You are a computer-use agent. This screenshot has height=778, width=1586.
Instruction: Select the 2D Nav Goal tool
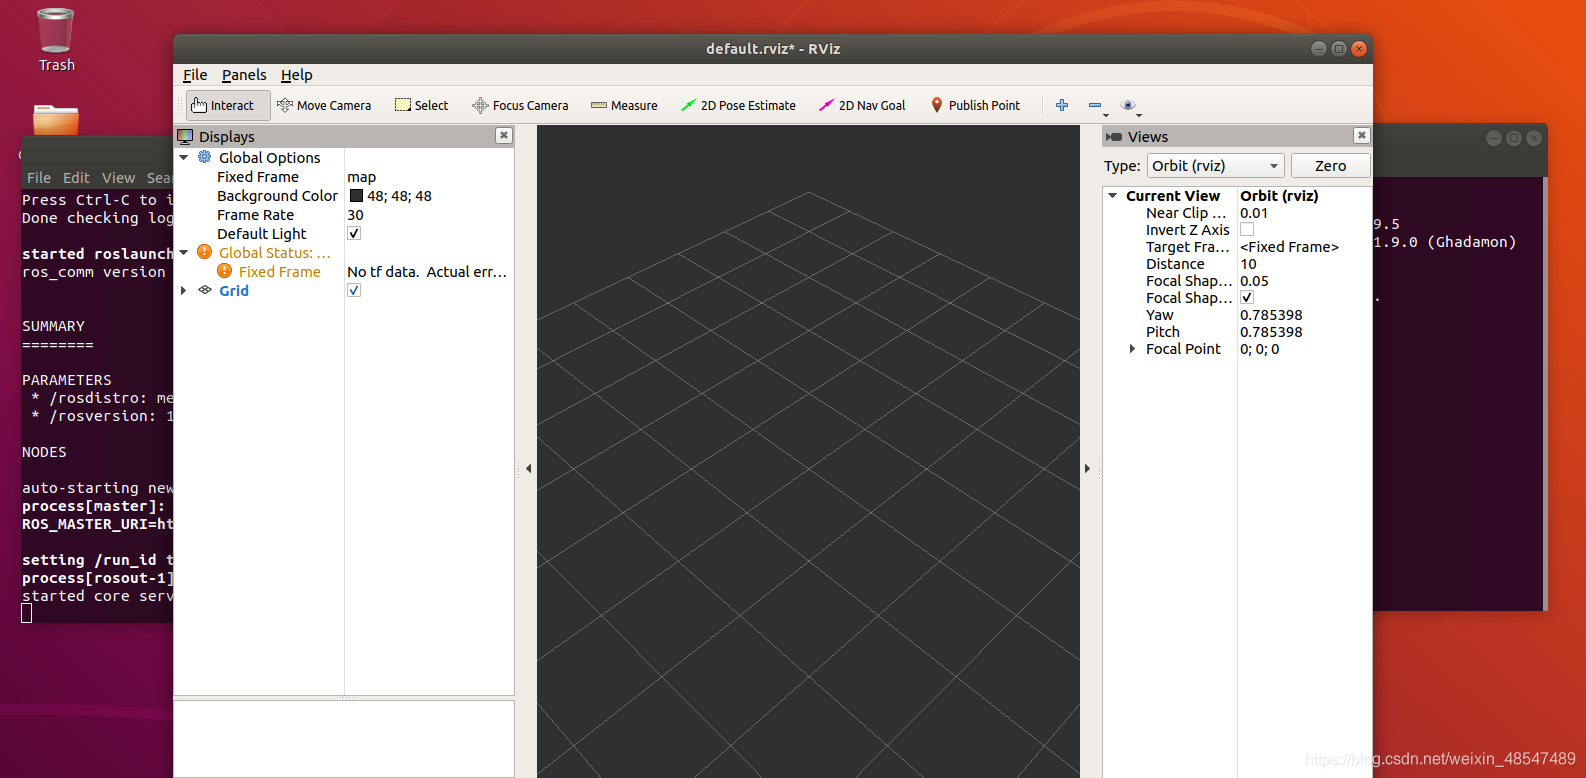coord(862,105)
